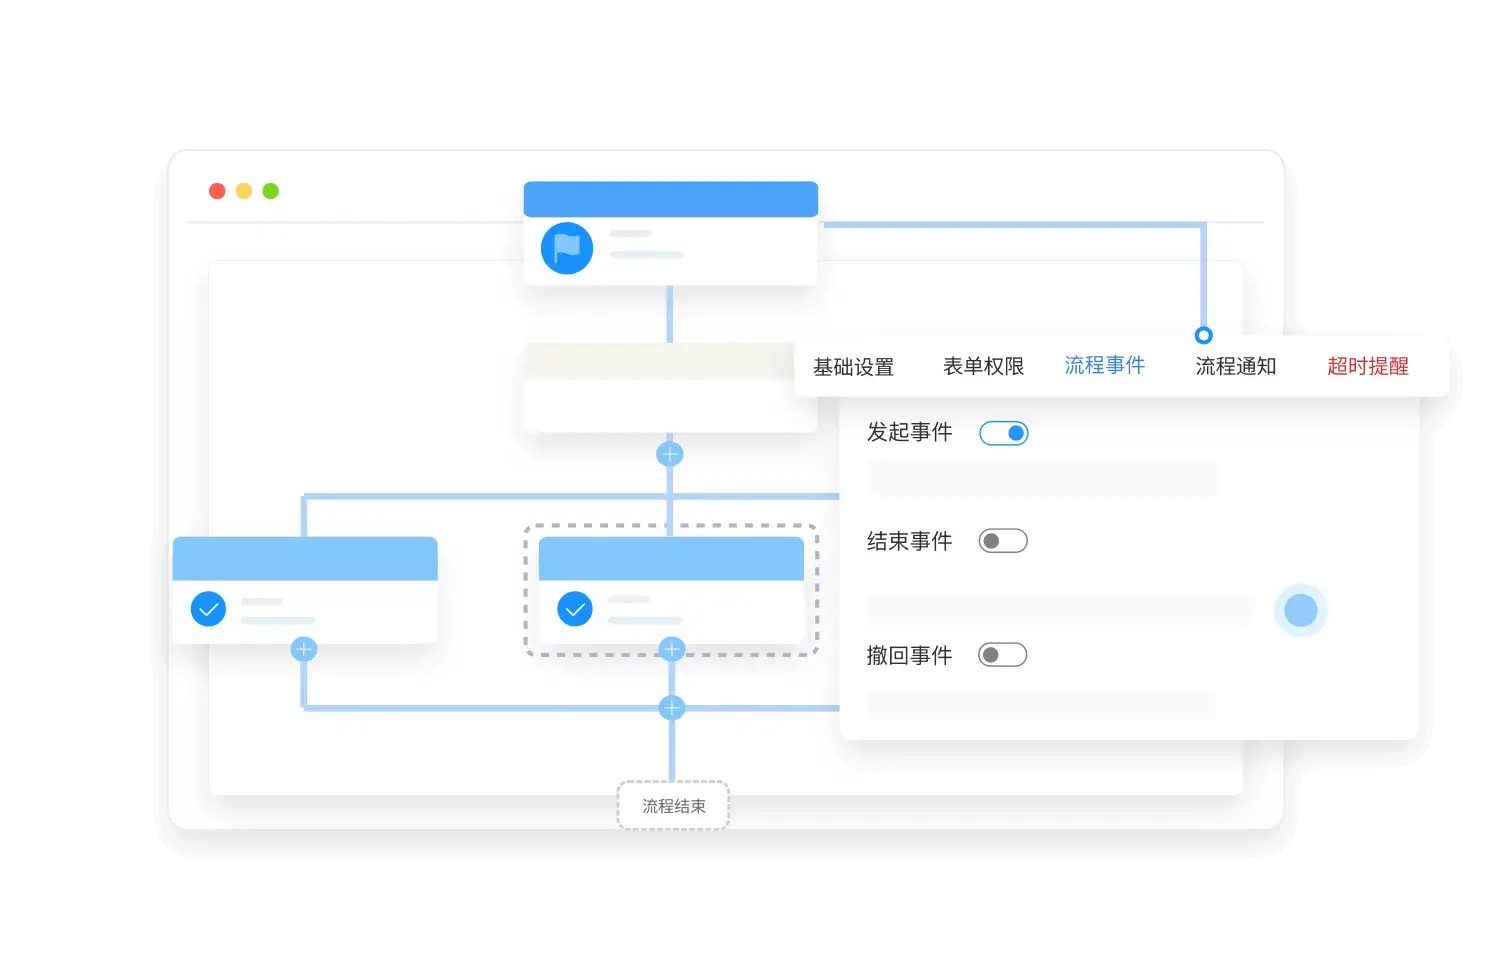Click the input field under 发起事件

pyautogui.click(x=1042, y=478)
